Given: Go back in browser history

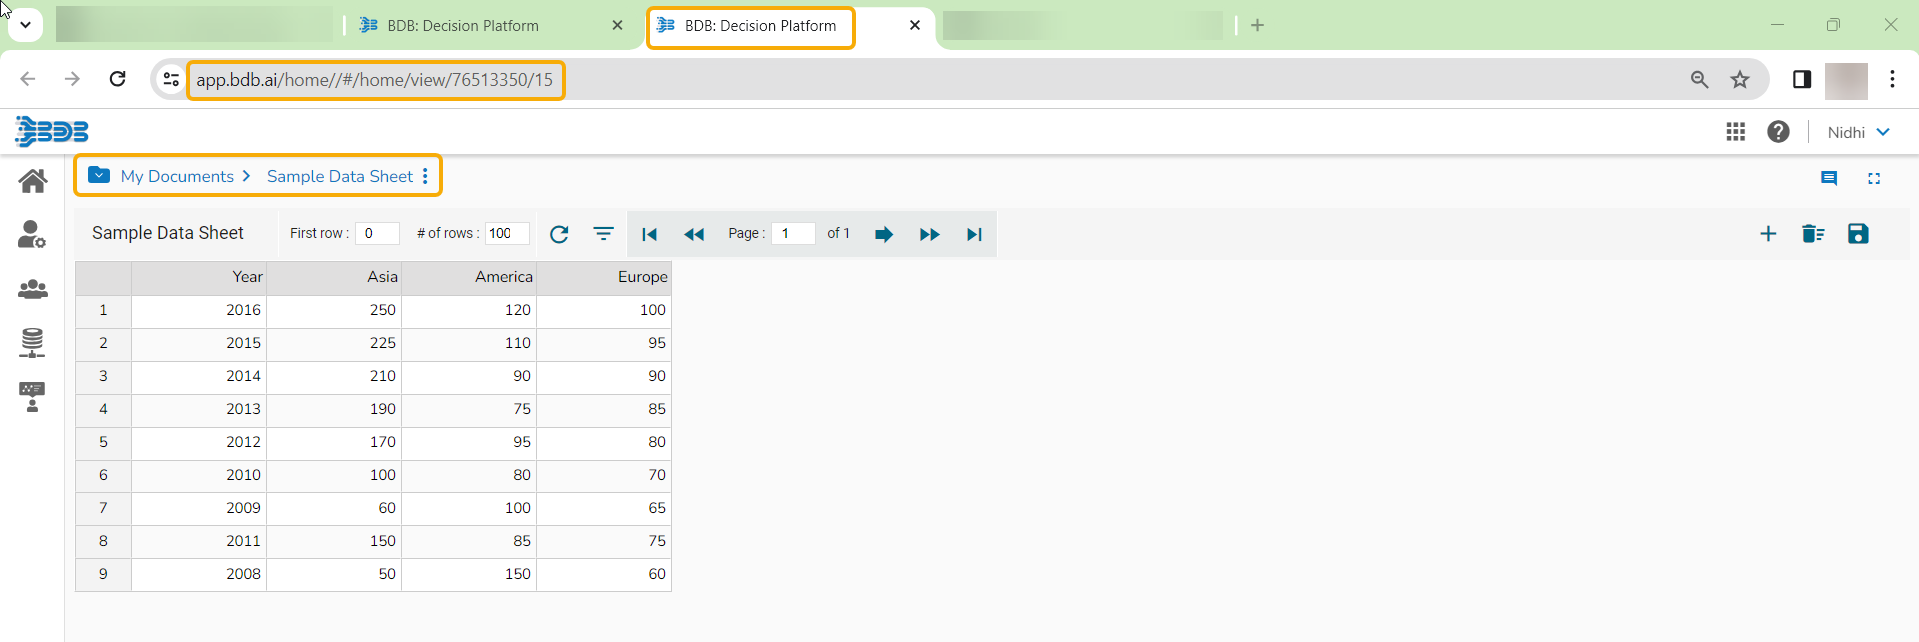Looking at the screenshot, I should pyautogui.click(x=28, y=79).
